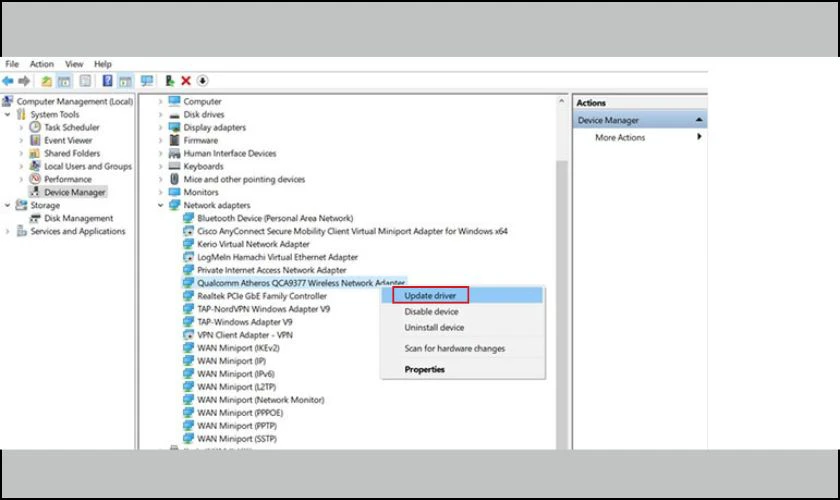Choose Scan for hardware changes in context menu
The width and height of the screenshot is (840, 500).
463,348
